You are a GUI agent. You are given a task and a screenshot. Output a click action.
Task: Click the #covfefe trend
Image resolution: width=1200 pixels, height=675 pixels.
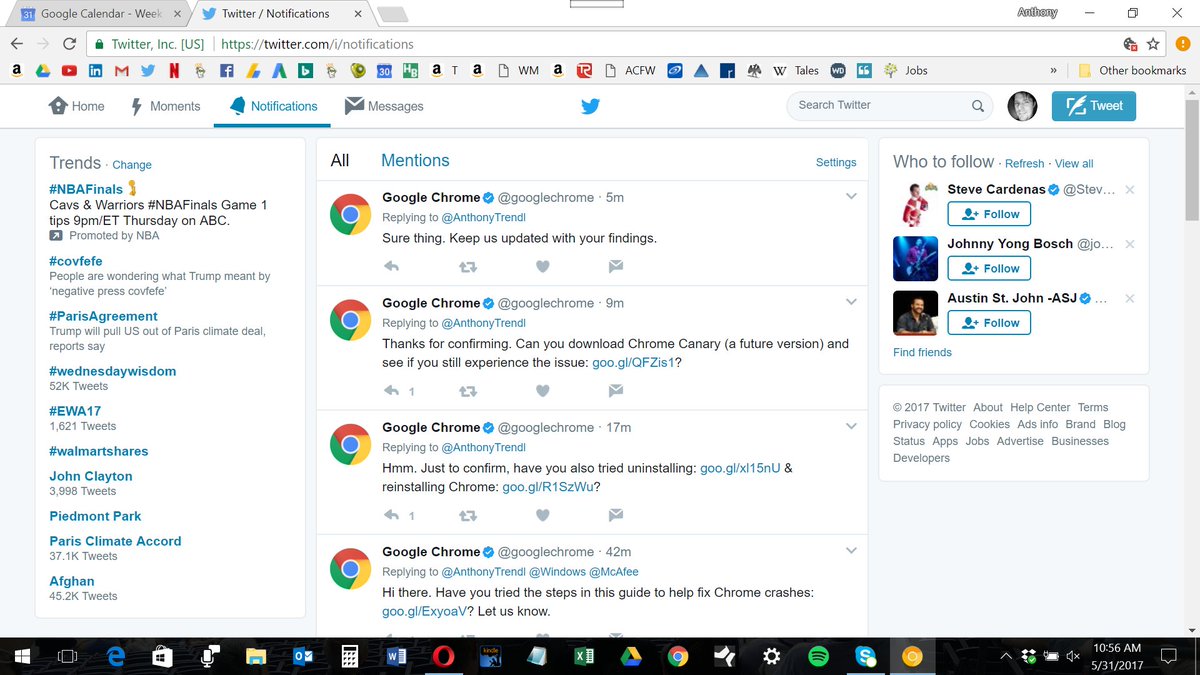(76, 260)
